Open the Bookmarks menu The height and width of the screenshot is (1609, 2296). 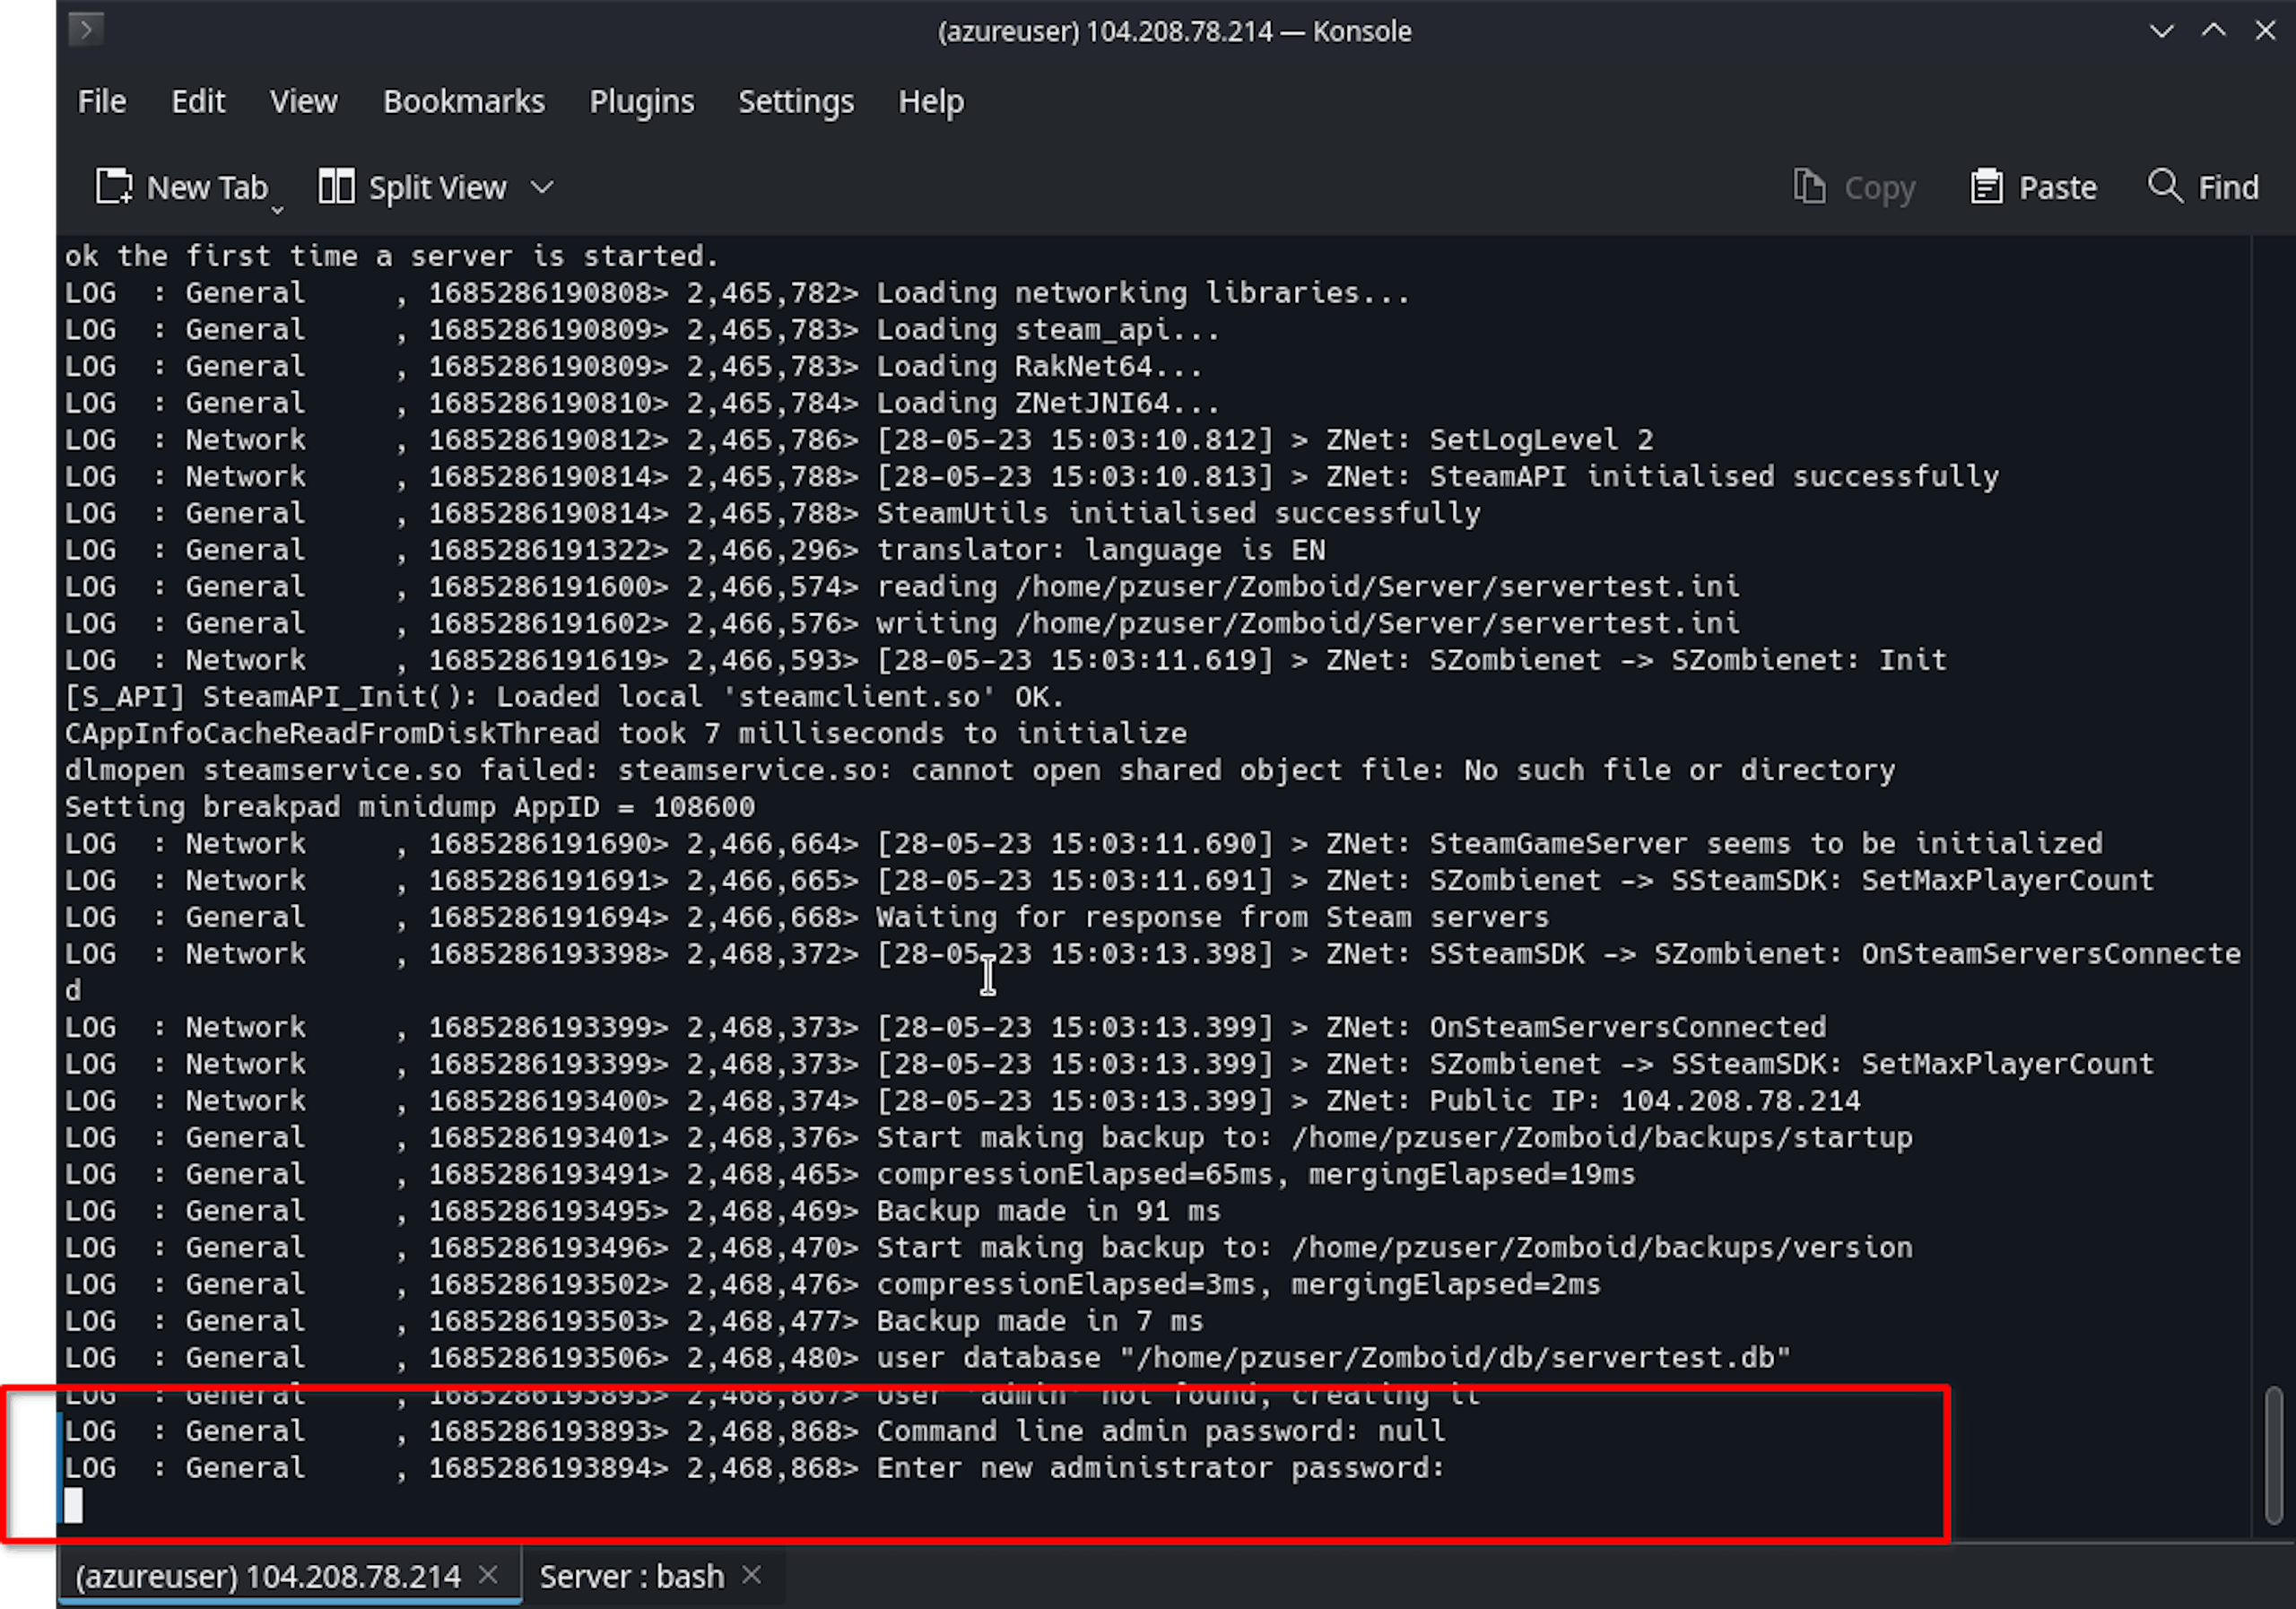(x=464, y=101)
